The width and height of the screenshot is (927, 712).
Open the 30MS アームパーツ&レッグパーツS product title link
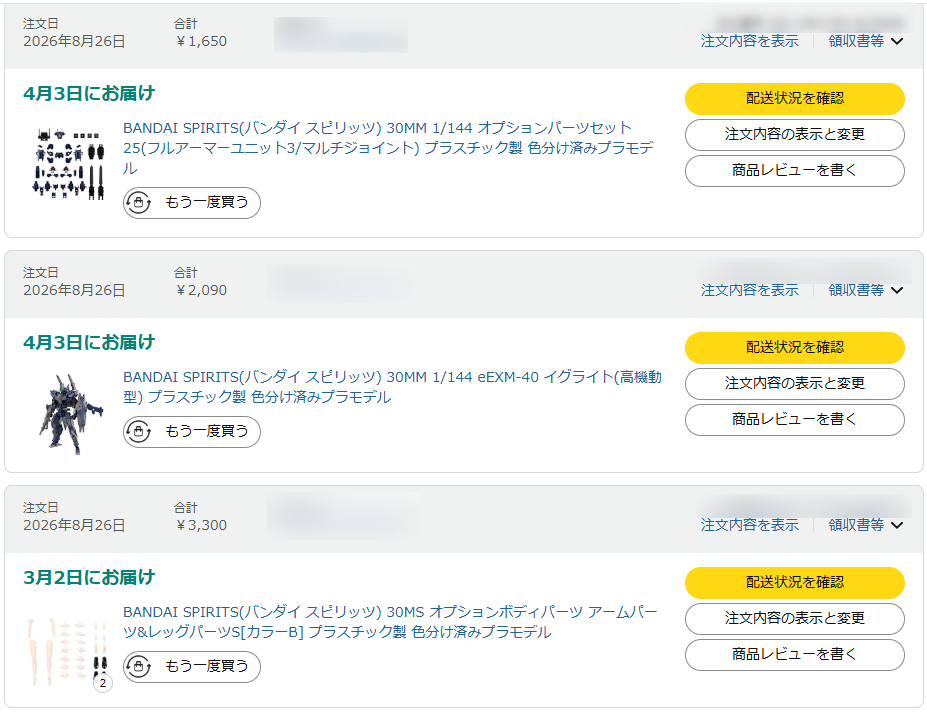pos(390,622)
